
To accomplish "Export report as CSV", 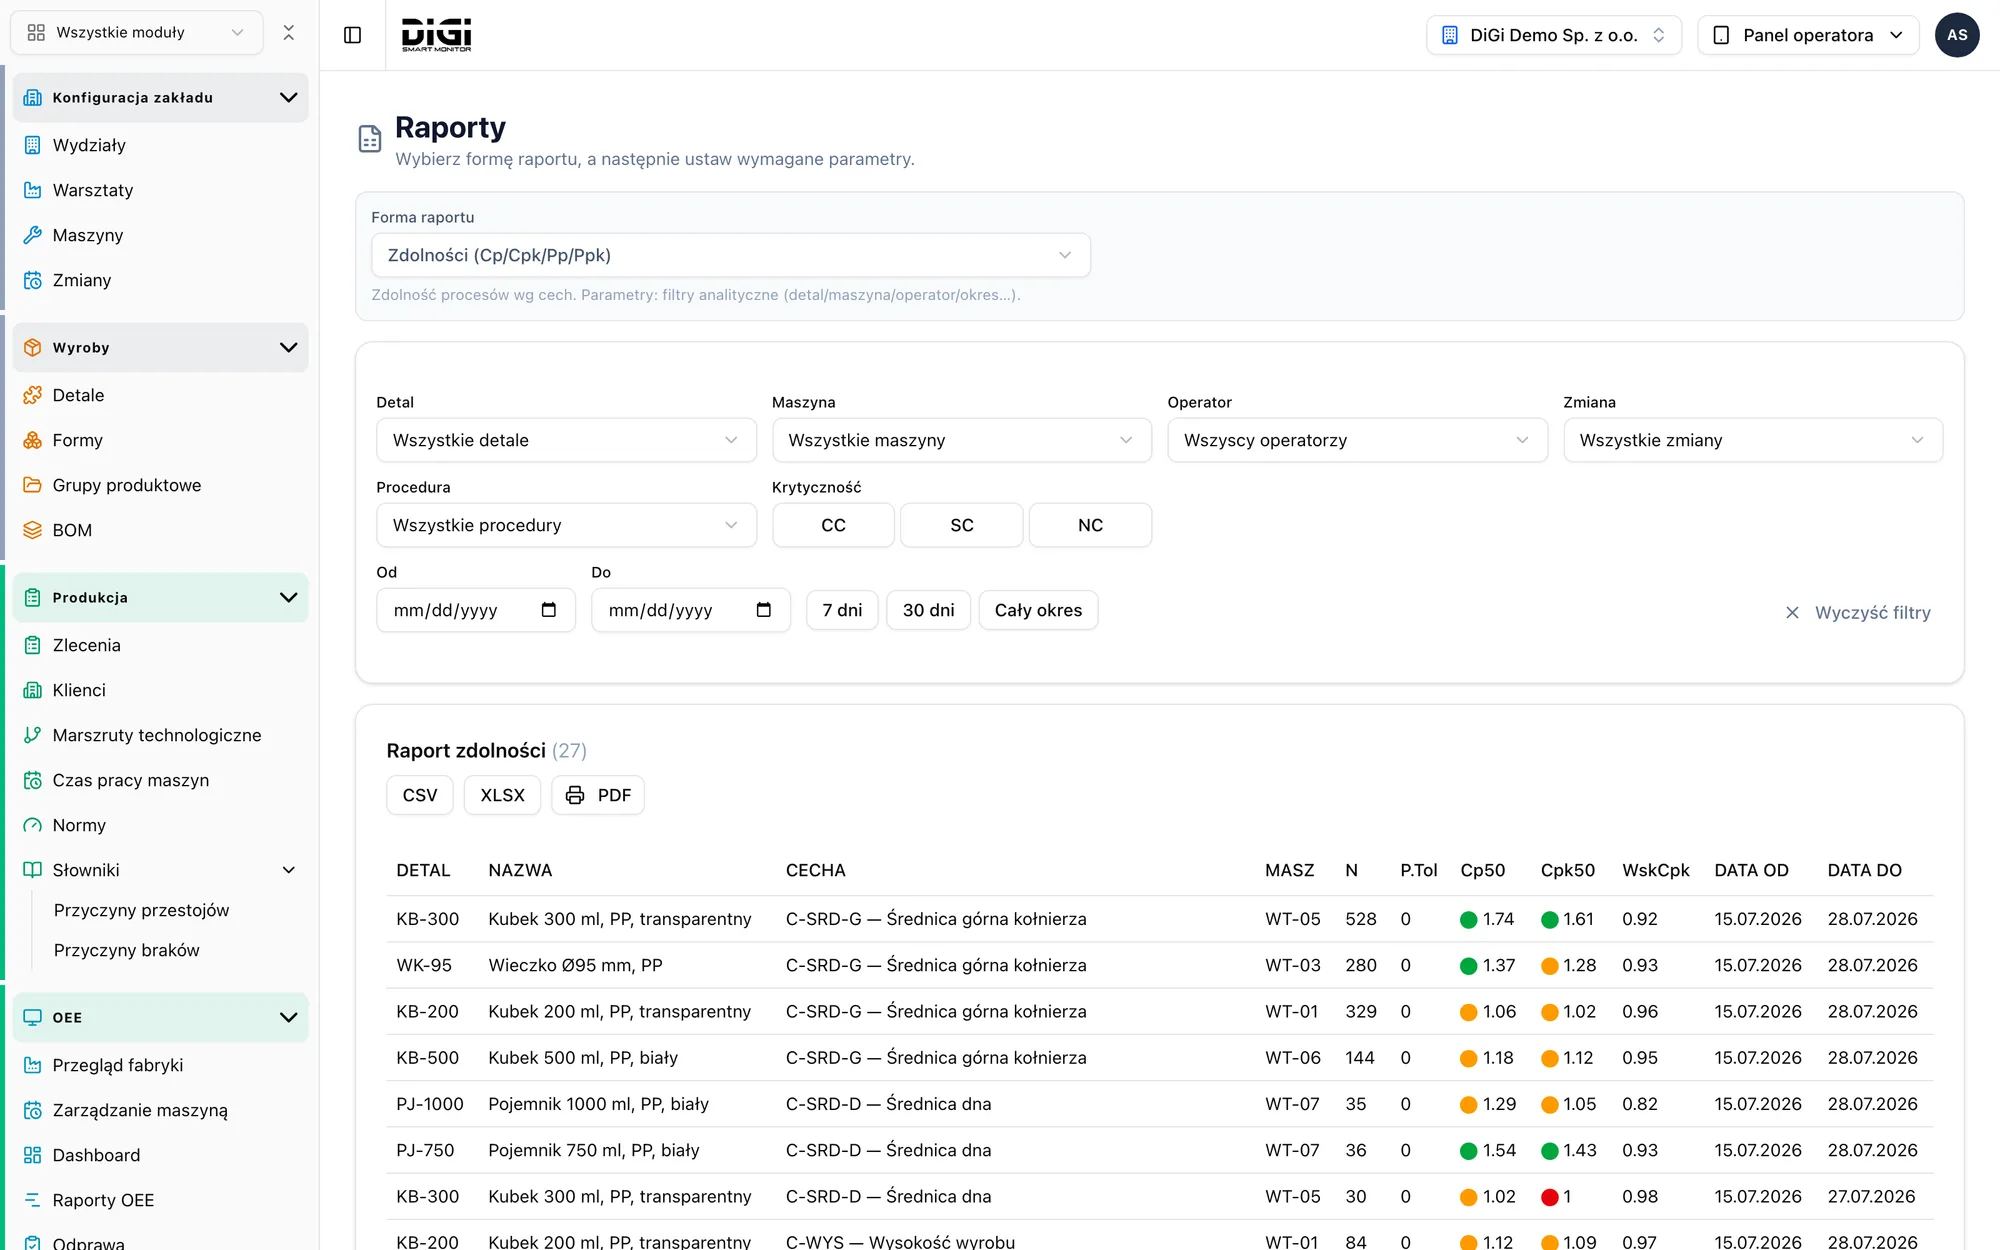I will (x=420, y=795).
